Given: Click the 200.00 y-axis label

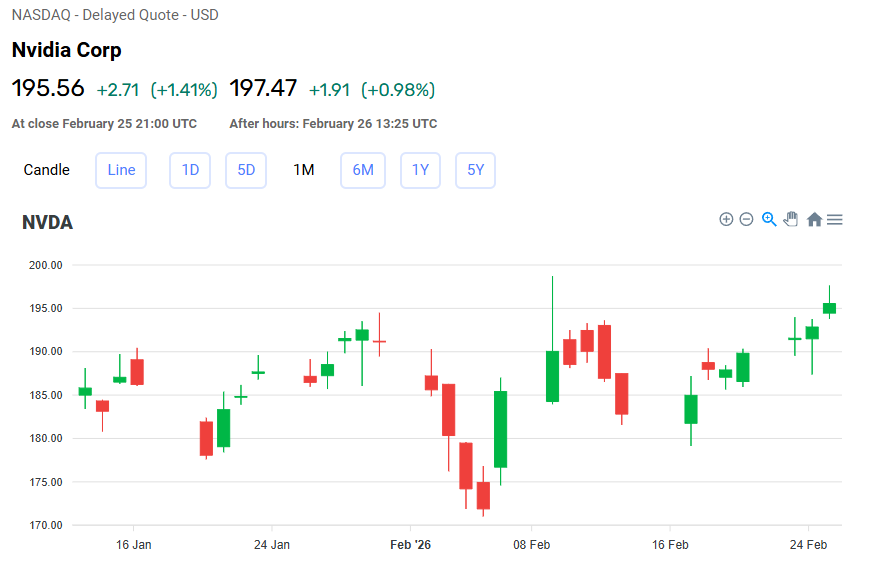Looking at the screenshot, I should point(46,265).
